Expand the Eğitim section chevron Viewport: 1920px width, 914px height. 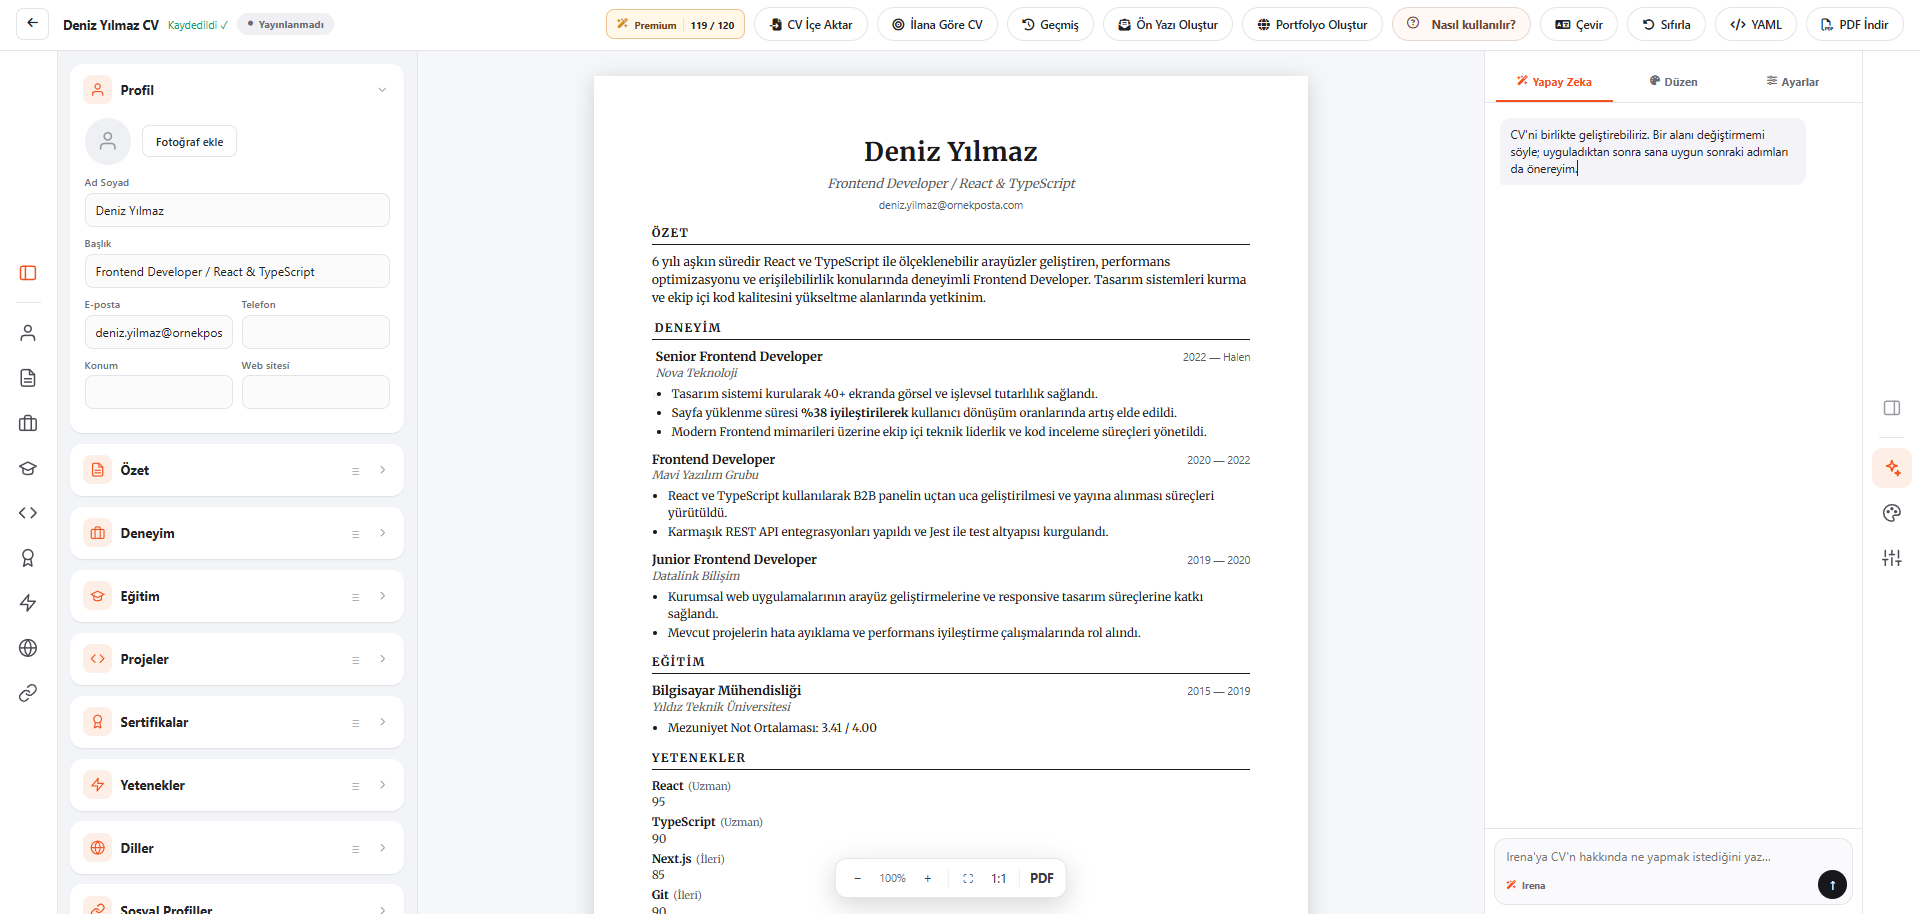coord(382,596)
